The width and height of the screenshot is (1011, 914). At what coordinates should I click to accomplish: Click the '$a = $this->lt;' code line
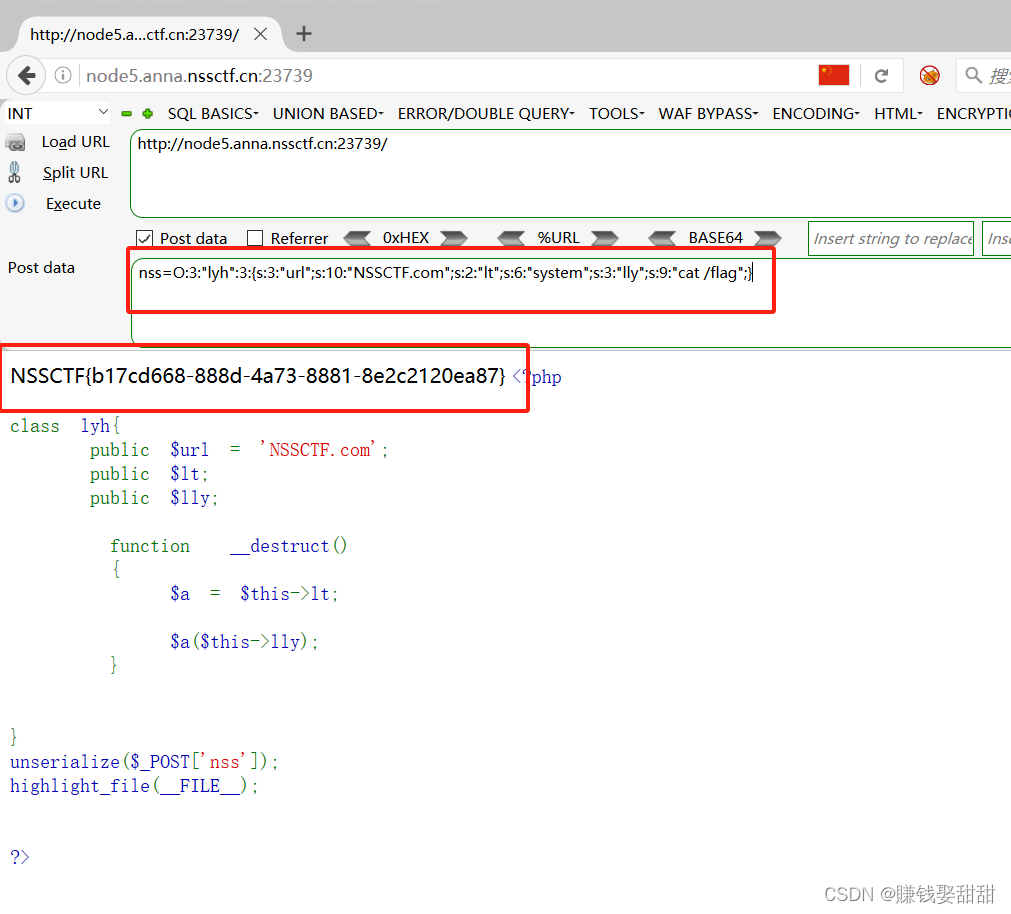click(254, 594)
